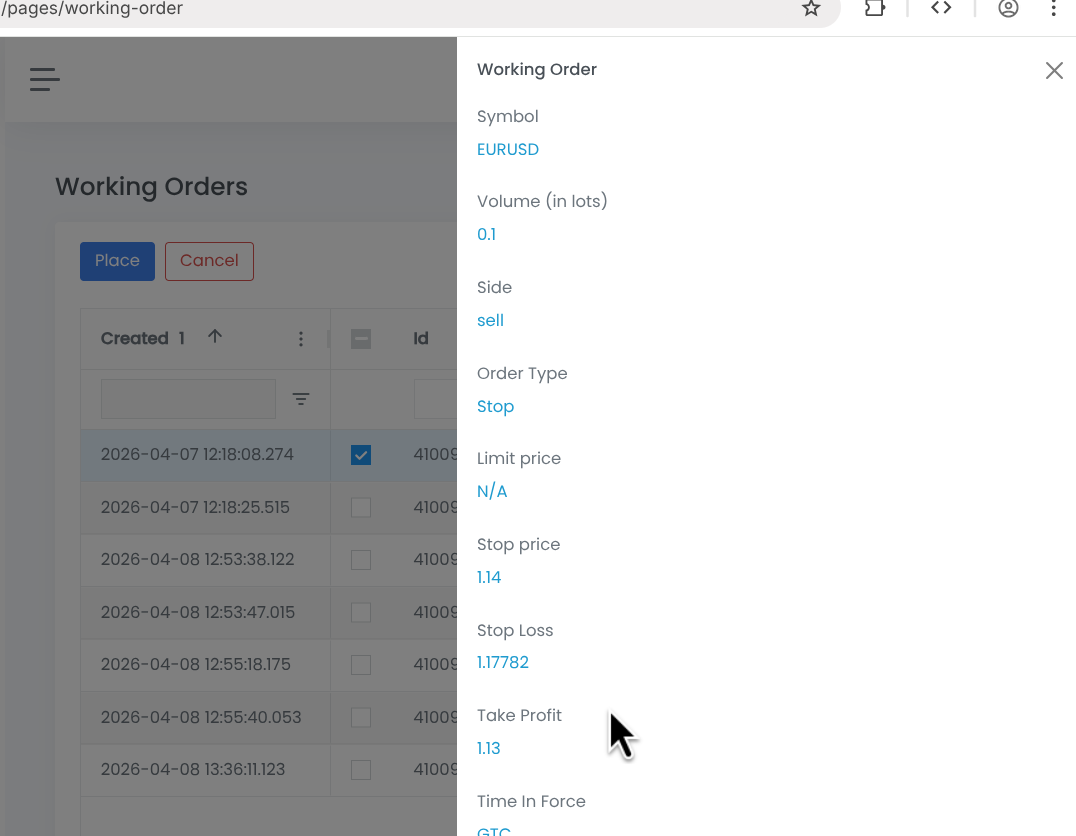Click the code brackets icon in browser toolbar
The height and width of the screenshot is (836, 1076).
point(941,9)
